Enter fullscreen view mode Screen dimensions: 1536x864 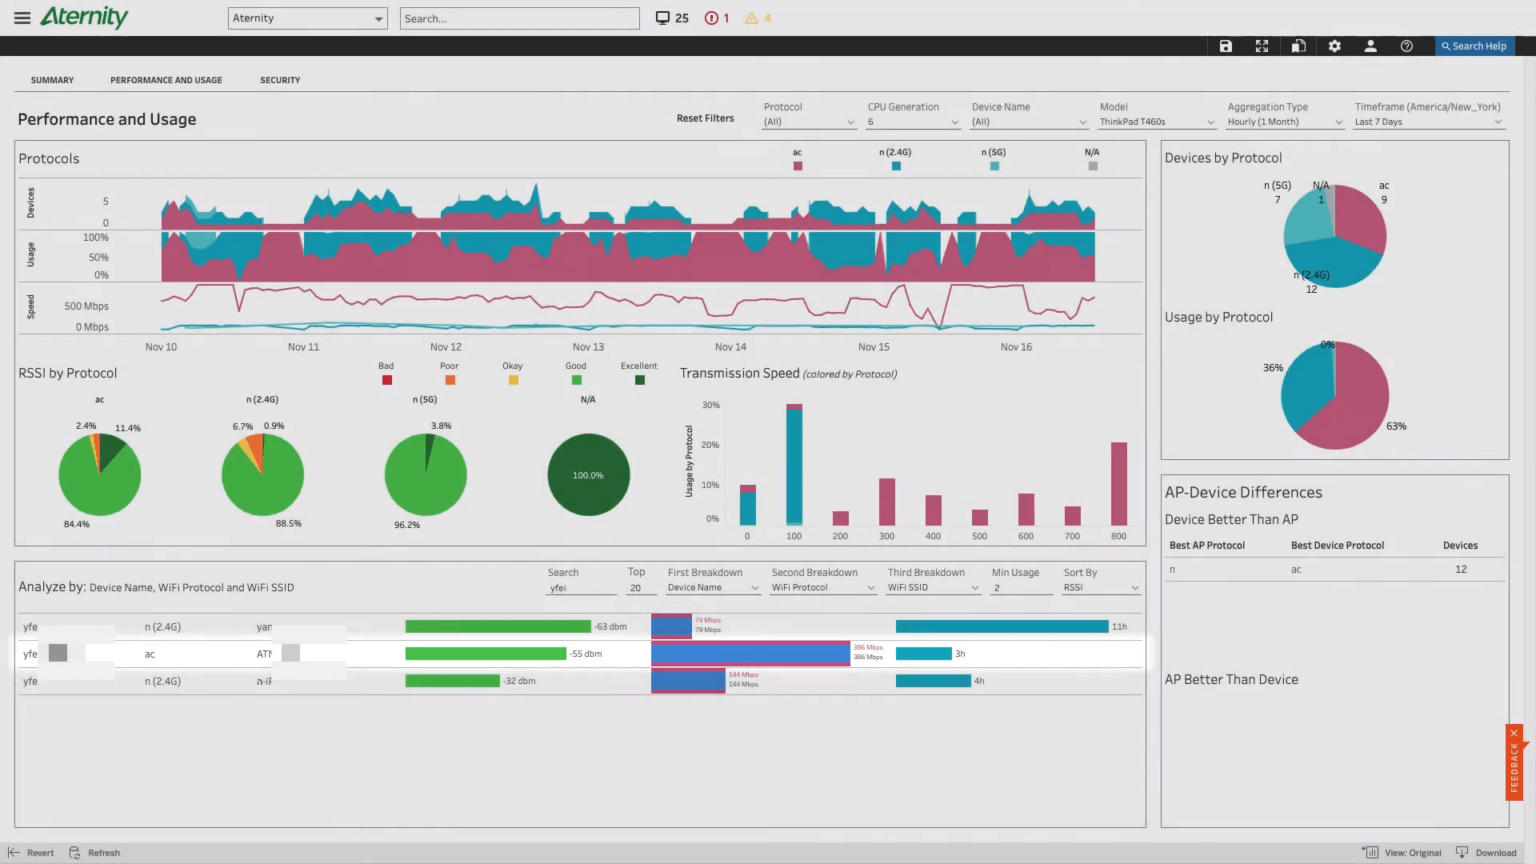[x=1261, y=45]
